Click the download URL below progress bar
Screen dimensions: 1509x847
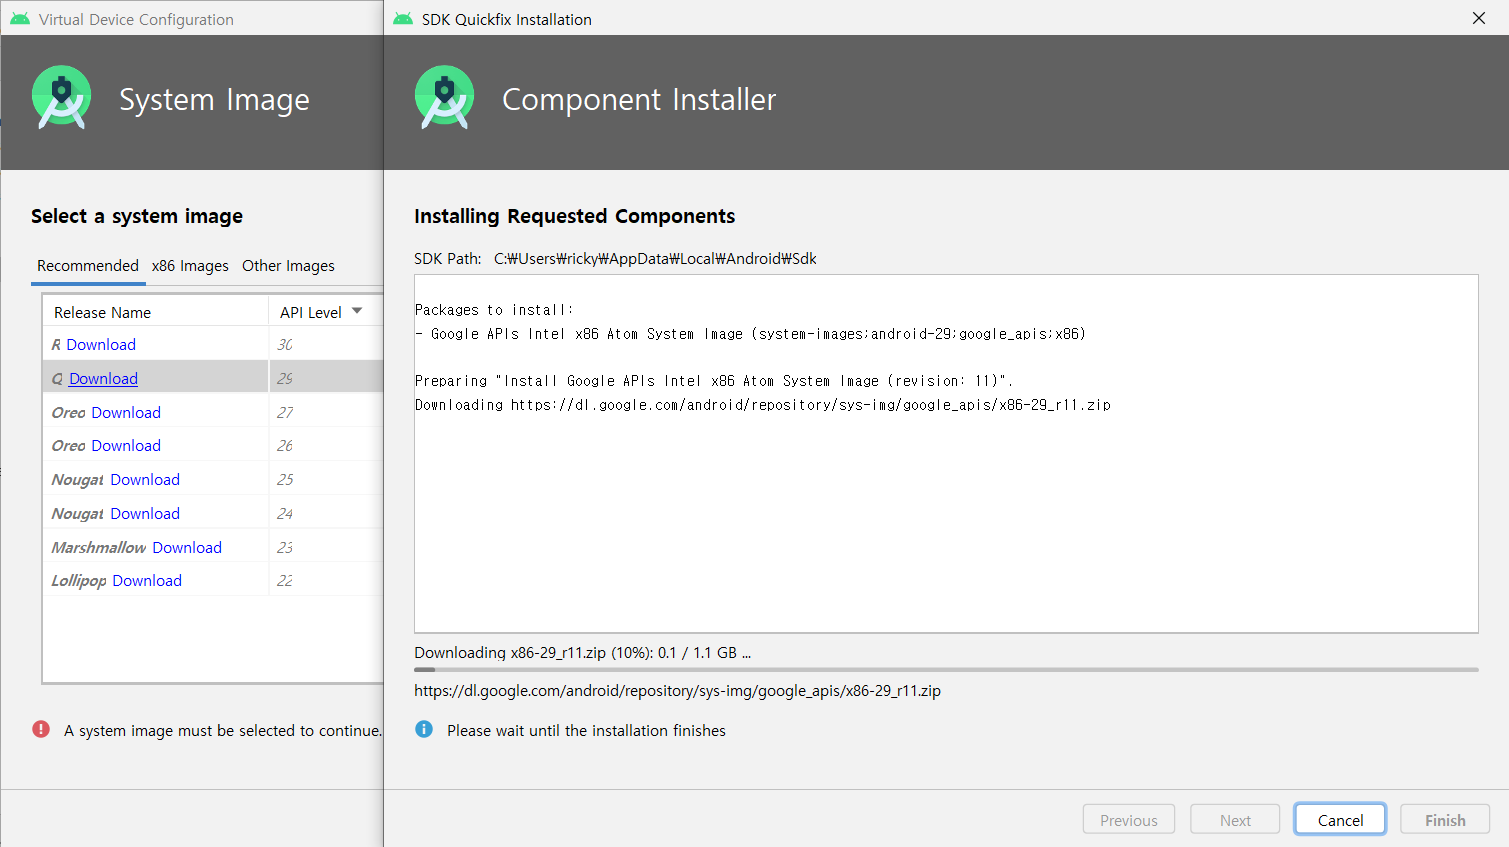[x=677, y=690]
